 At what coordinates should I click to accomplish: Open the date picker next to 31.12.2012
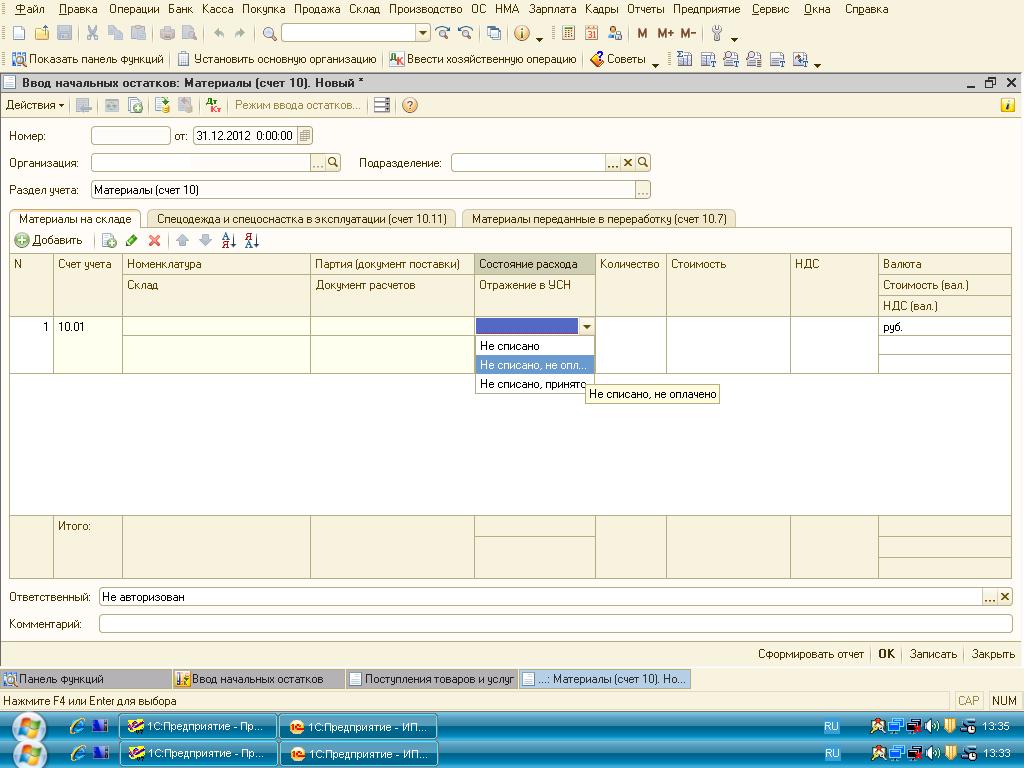click(305, 136)
